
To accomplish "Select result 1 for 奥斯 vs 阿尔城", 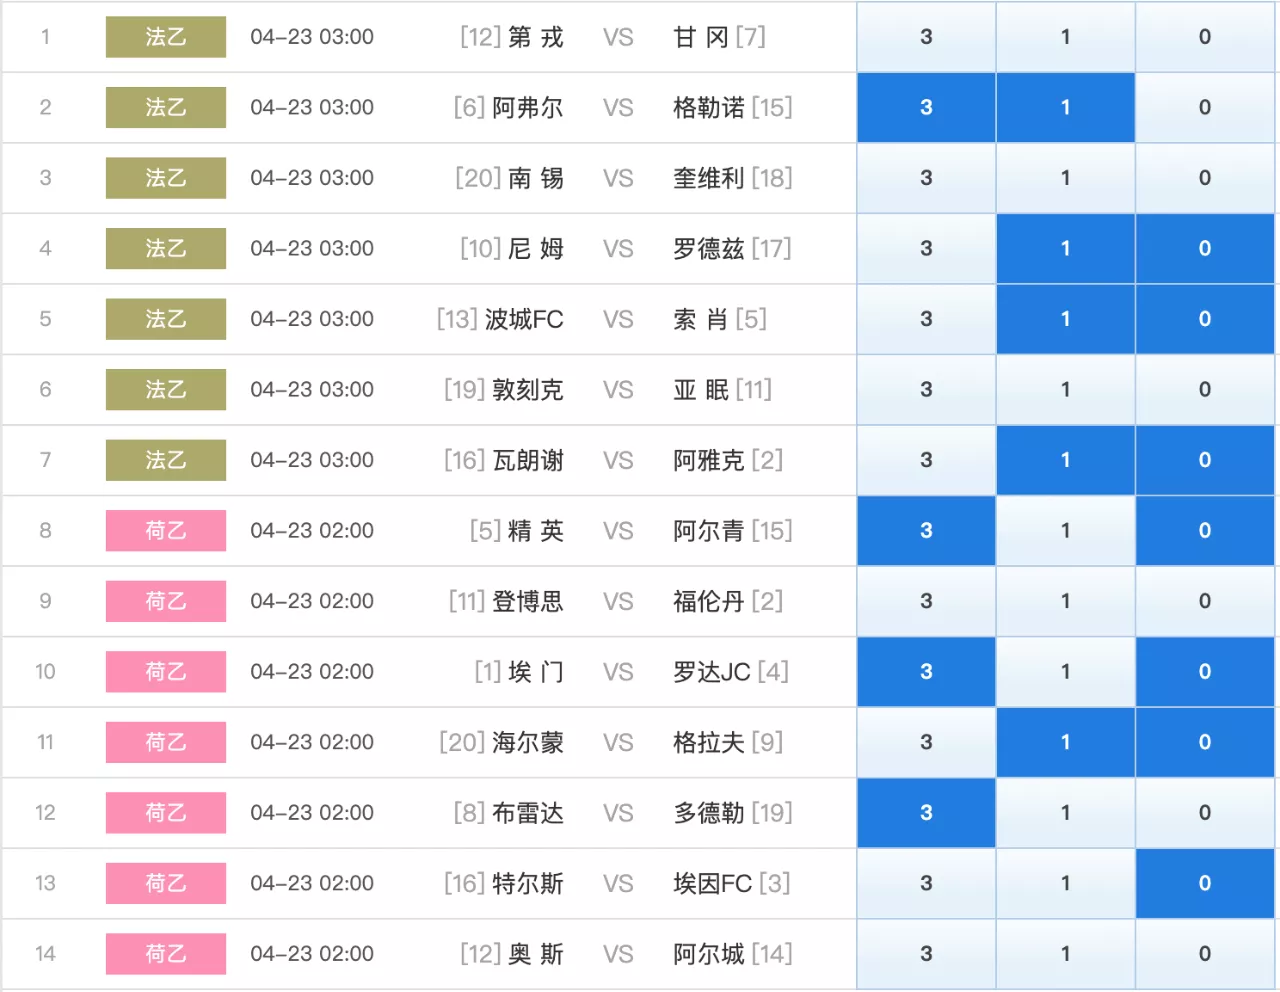I will (1065, 953).
